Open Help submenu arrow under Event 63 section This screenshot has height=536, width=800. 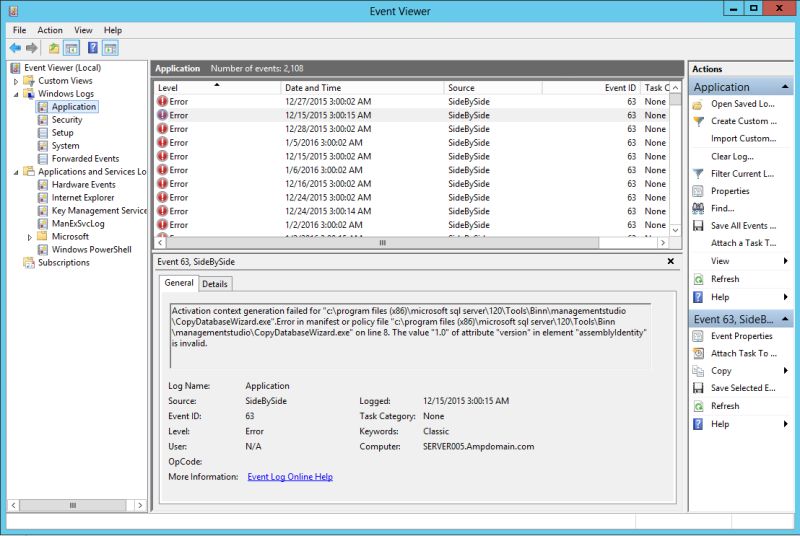785,424
